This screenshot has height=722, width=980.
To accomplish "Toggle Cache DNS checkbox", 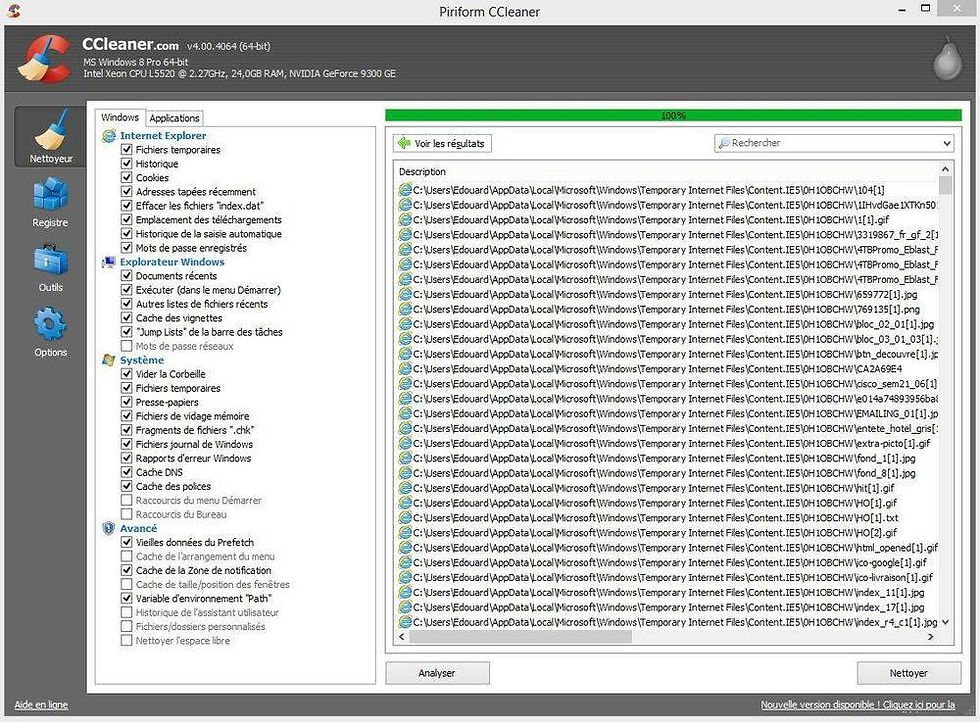I will [127, 472].
